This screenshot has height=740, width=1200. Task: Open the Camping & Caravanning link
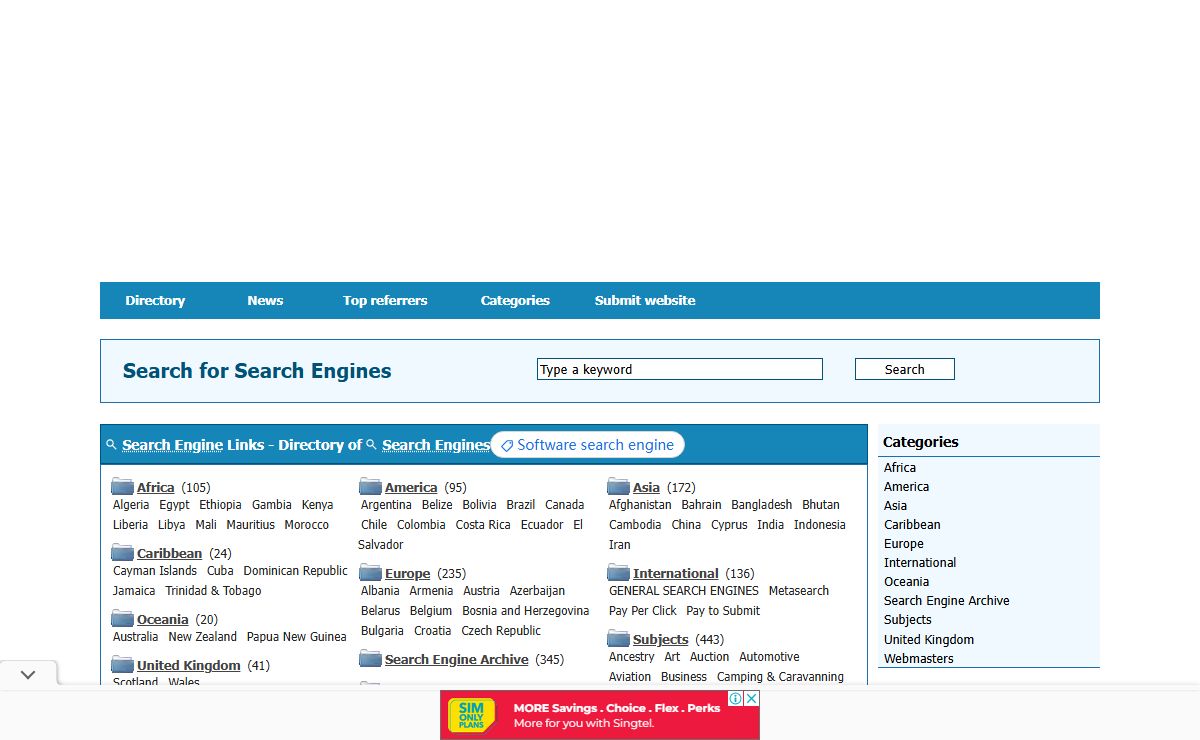(780, 677)
